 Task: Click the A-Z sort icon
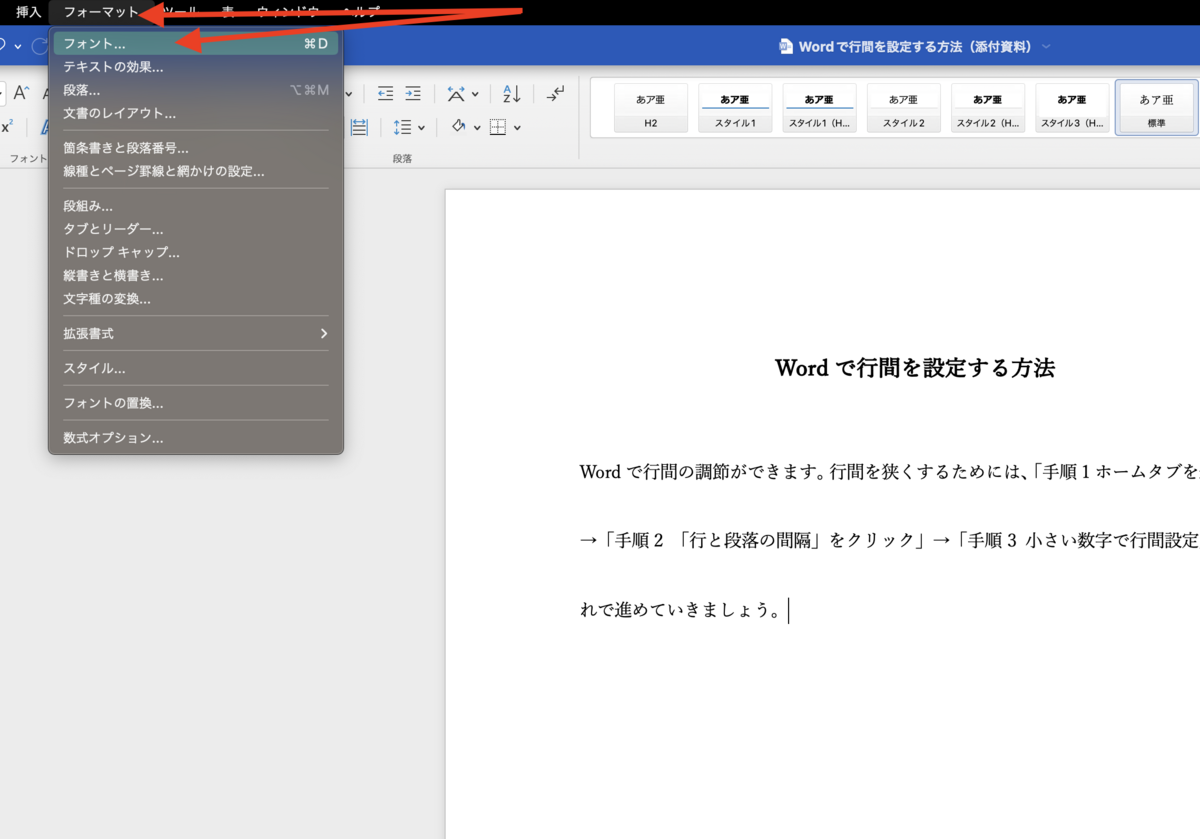point(512,93)
